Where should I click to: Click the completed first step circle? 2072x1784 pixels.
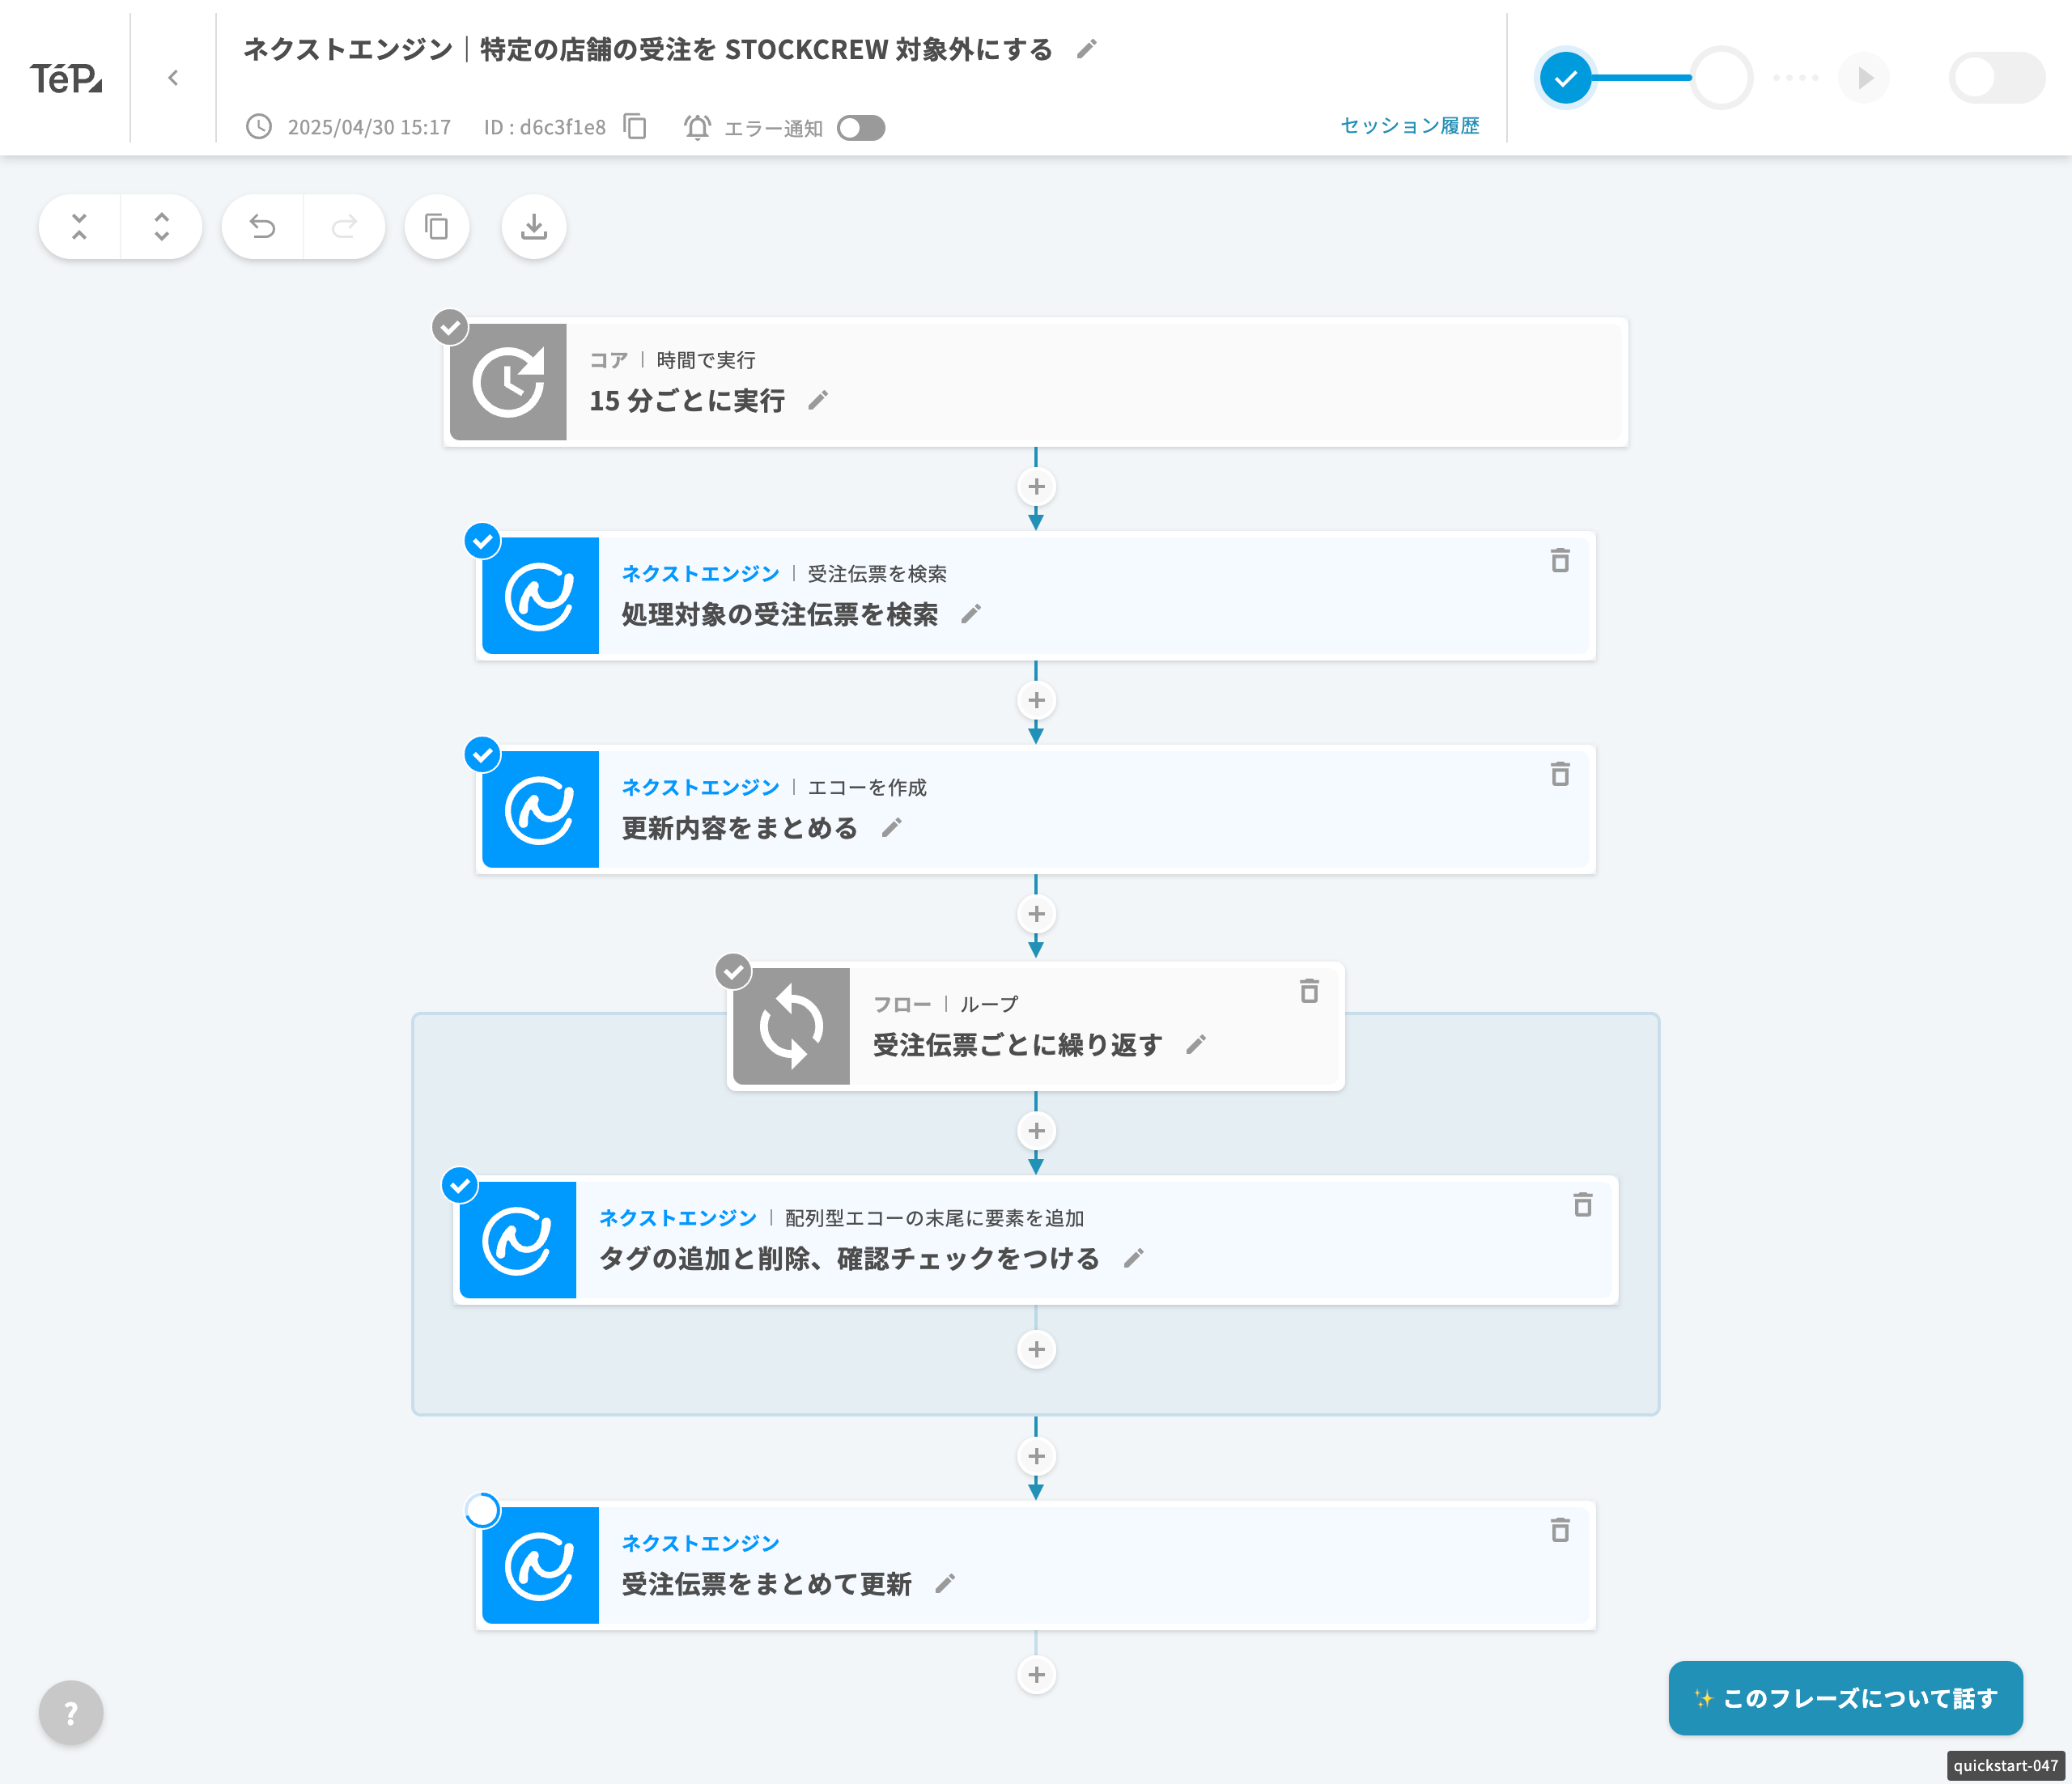tap(1565, 77)
